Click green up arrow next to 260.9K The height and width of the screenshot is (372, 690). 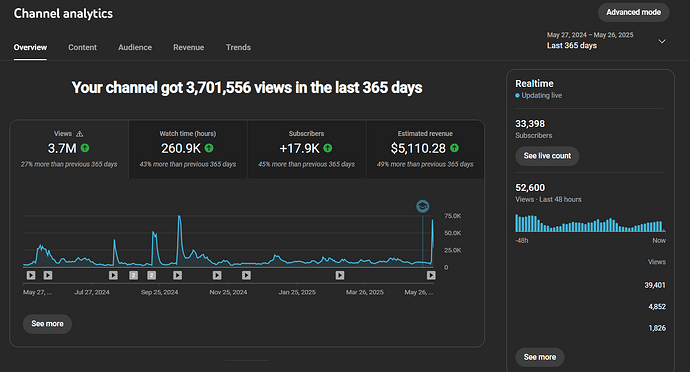pyautogui.click(x=209, y=148)
